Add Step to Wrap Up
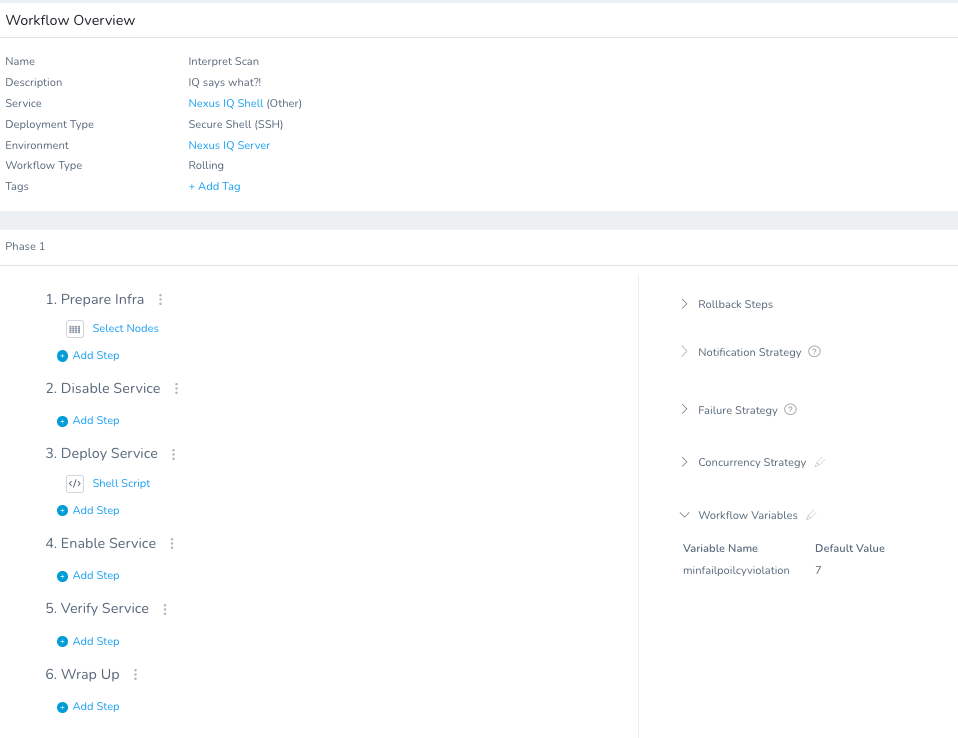The image size is (958, 738). click(x=96, y=706)
